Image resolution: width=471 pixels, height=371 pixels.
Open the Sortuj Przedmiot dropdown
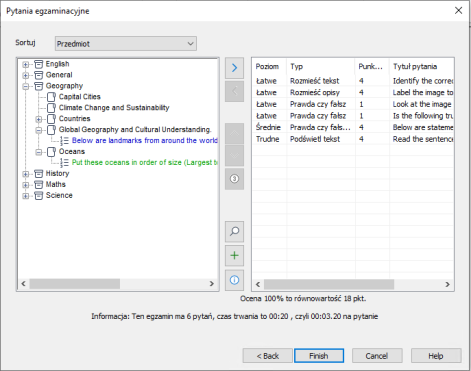coord(126,44)
